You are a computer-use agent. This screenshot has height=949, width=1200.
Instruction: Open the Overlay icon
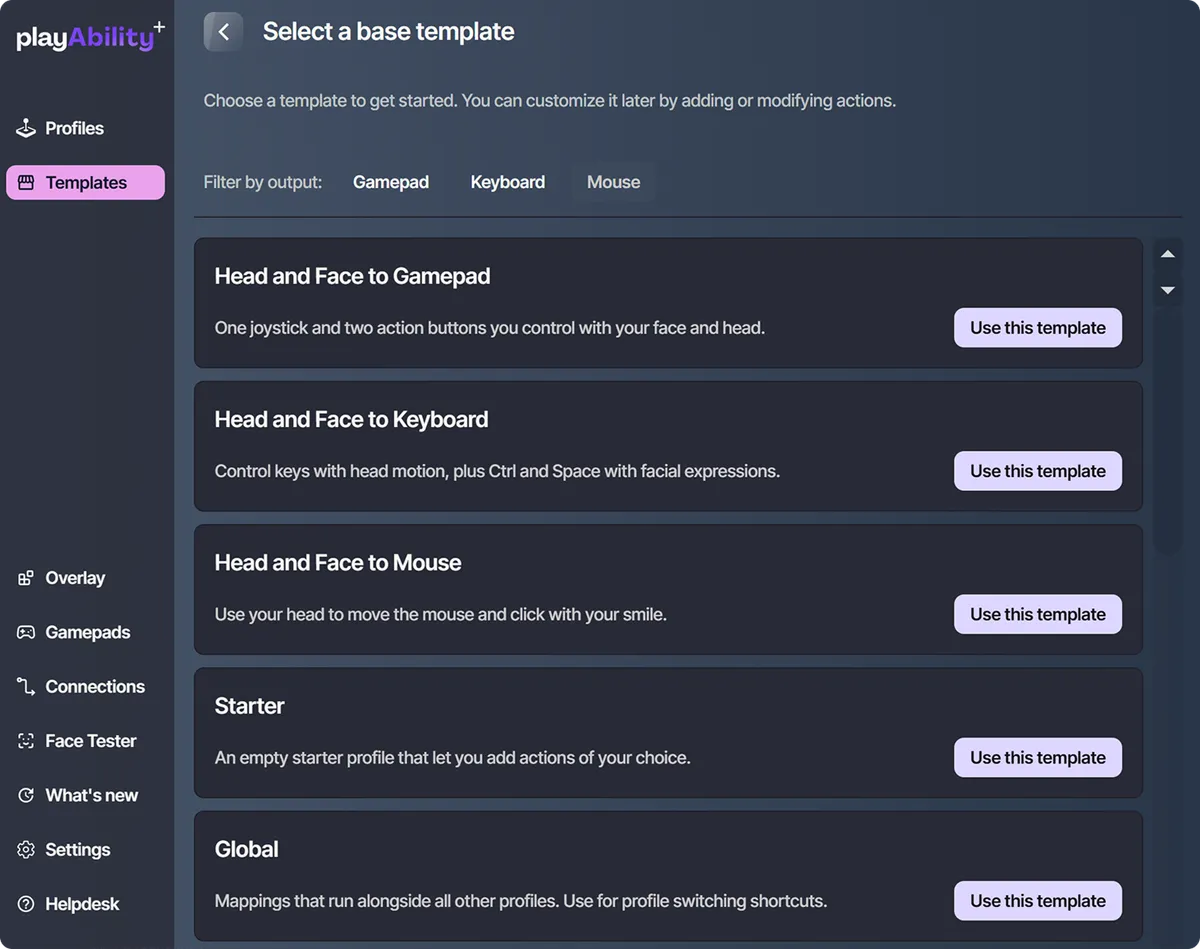click(24, 578)
